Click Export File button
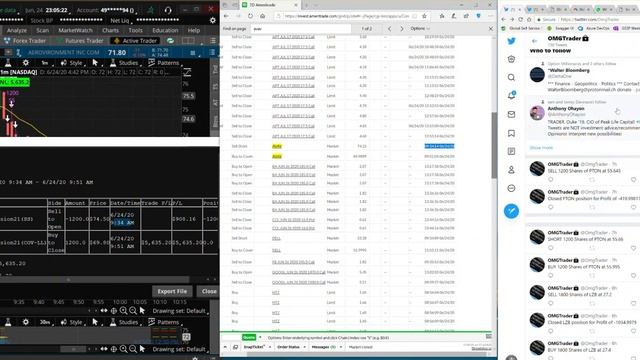Viewport: 640px width, 360px height. [172, 291]
